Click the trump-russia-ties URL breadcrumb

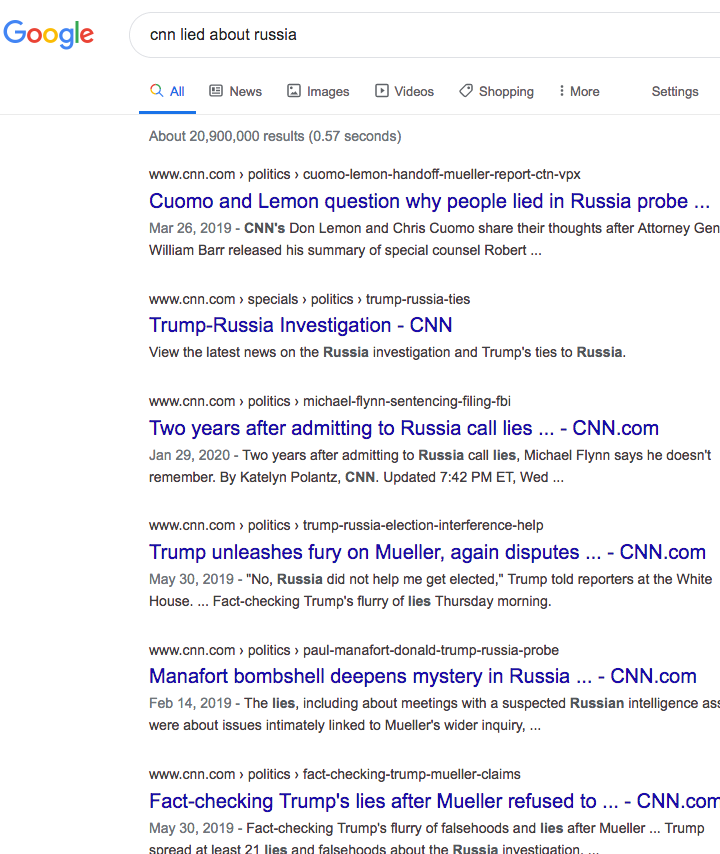309,299
